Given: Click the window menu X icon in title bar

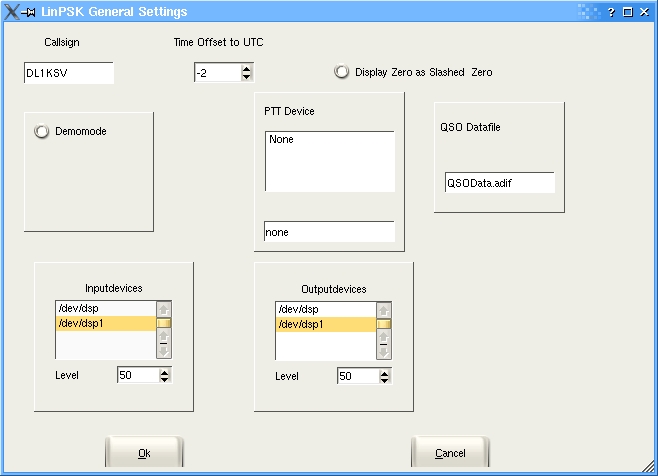Looking at the screenshot, I should 11,11.
